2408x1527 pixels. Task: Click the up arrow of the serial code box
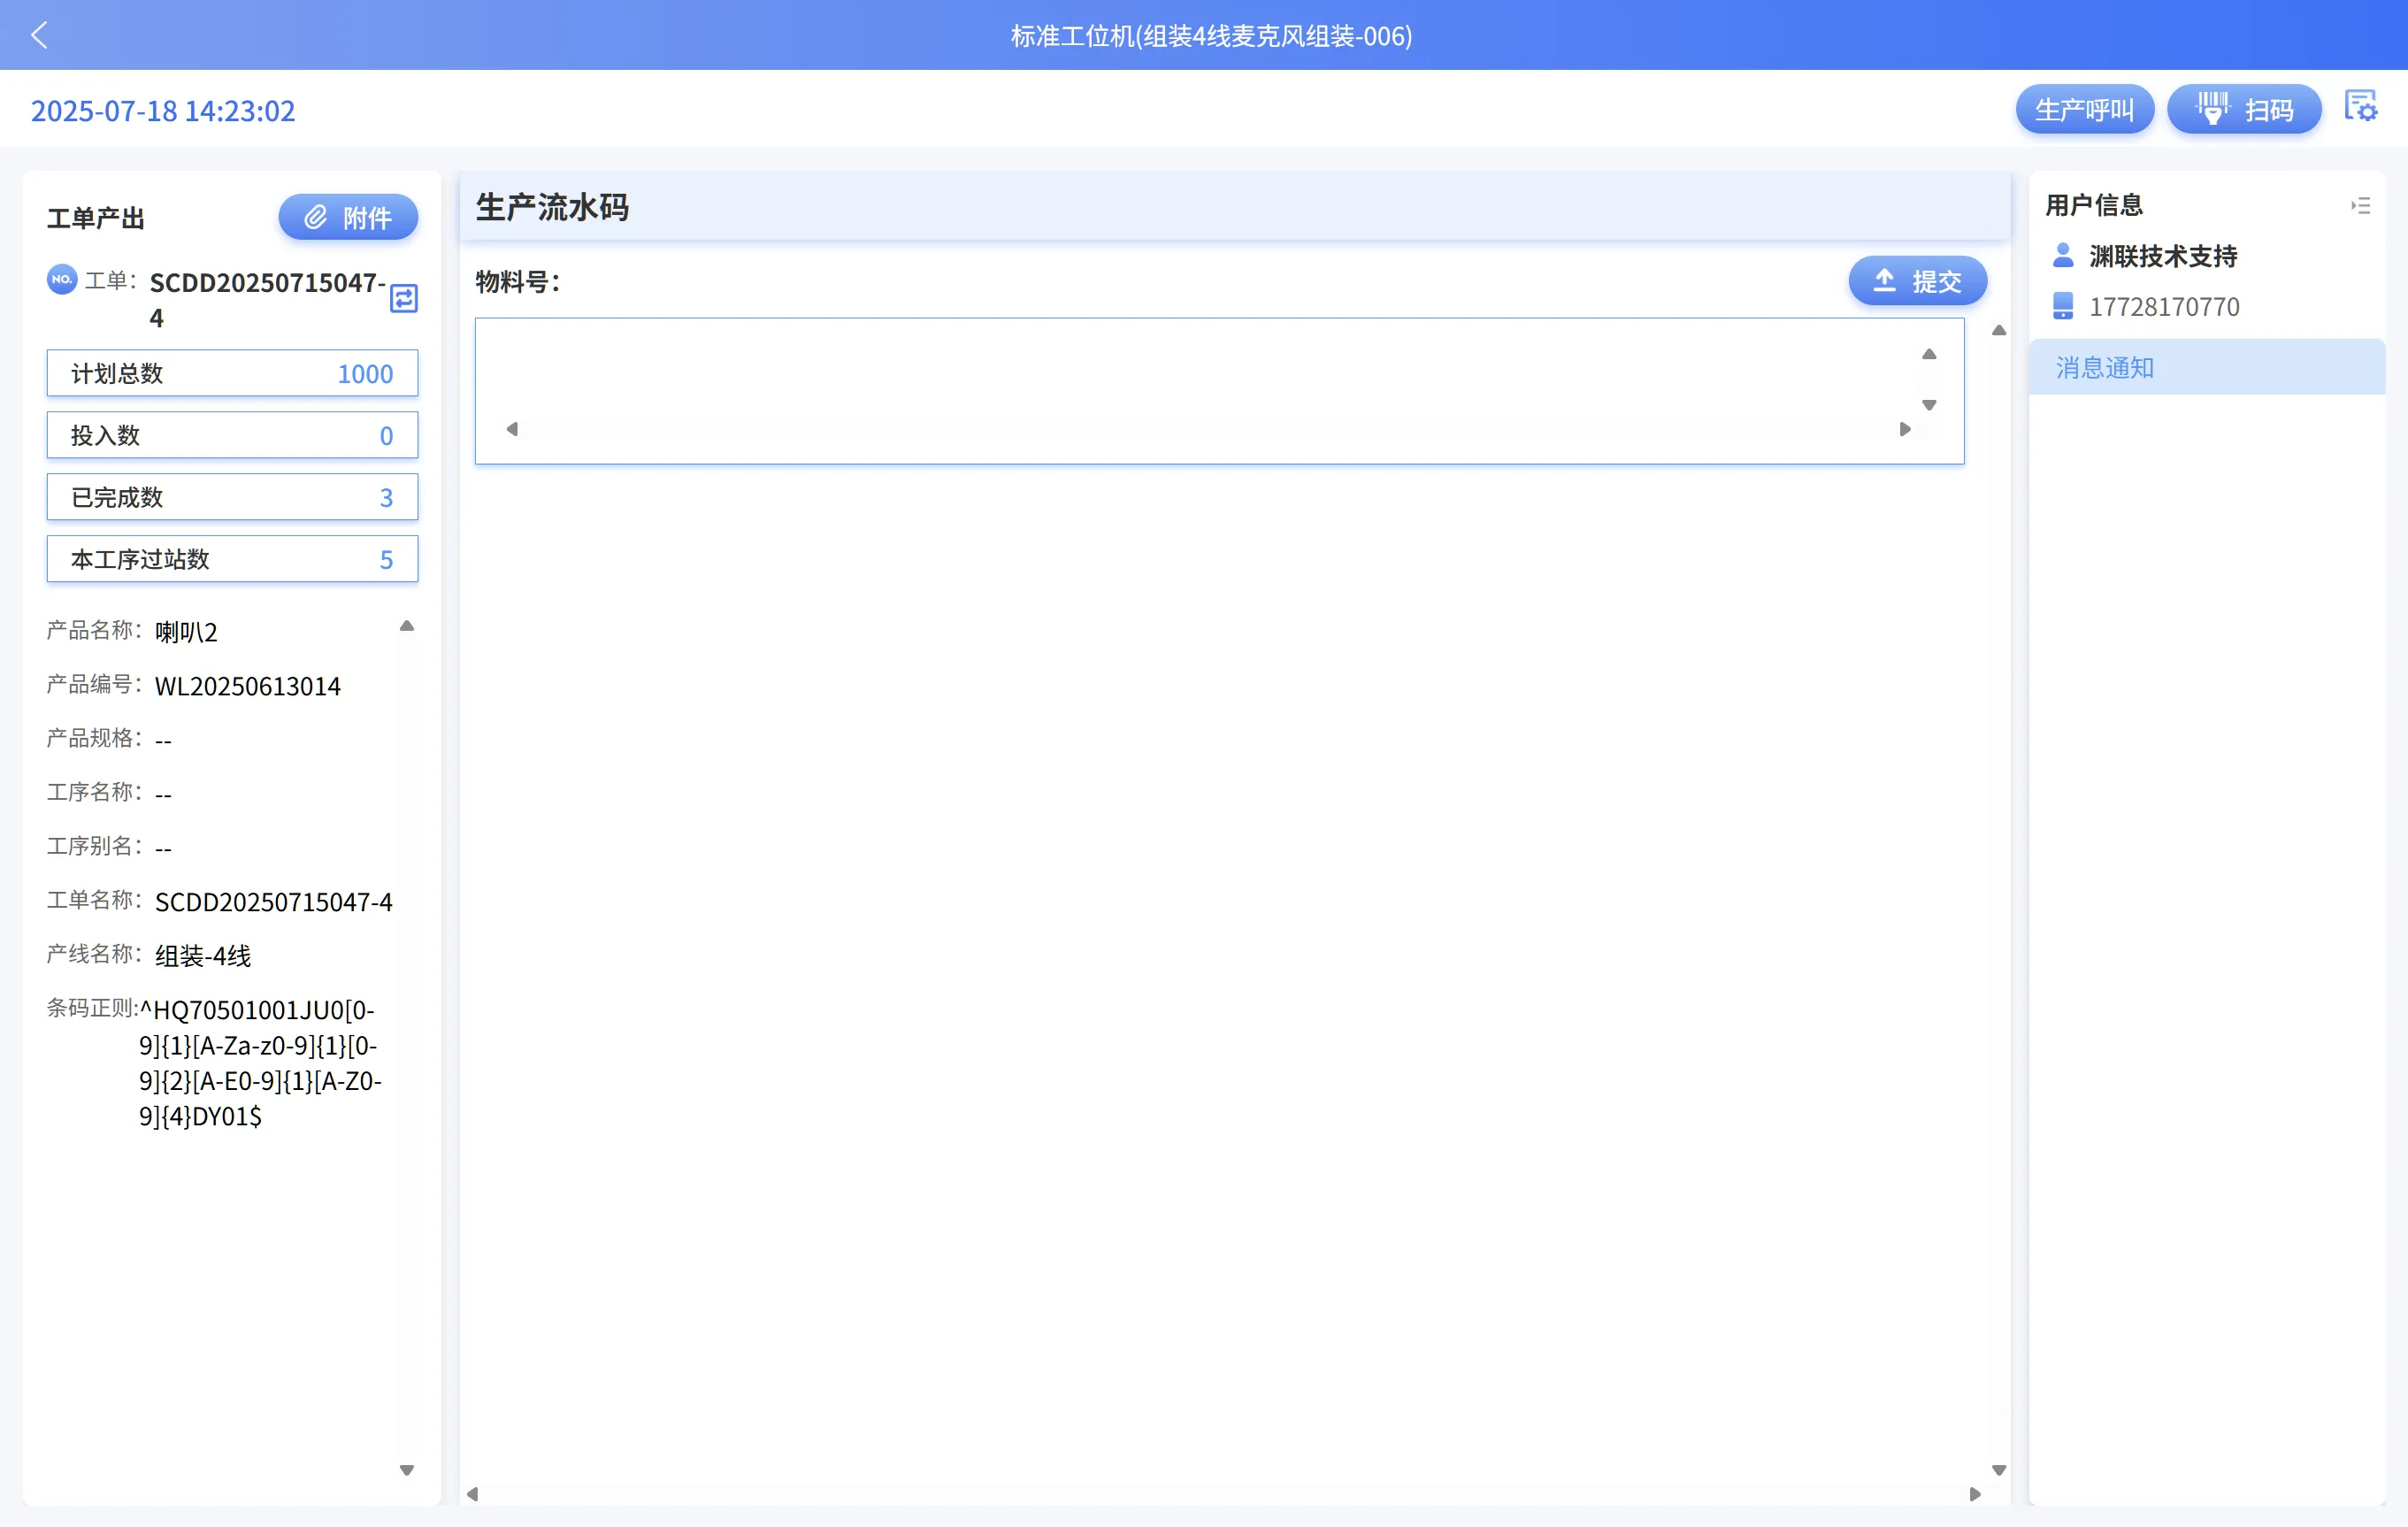[x=1929, y=353]
